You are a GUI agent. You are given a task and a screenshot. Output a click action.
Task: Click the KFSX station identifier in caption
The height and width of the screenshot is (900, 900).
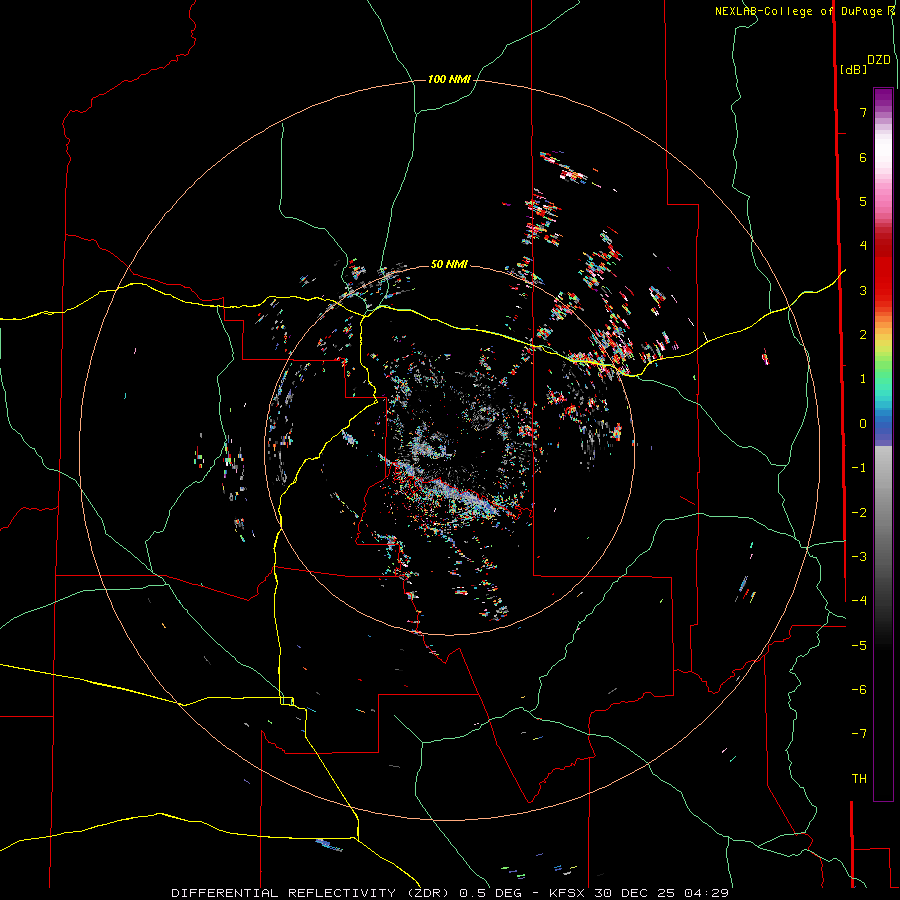568,893
